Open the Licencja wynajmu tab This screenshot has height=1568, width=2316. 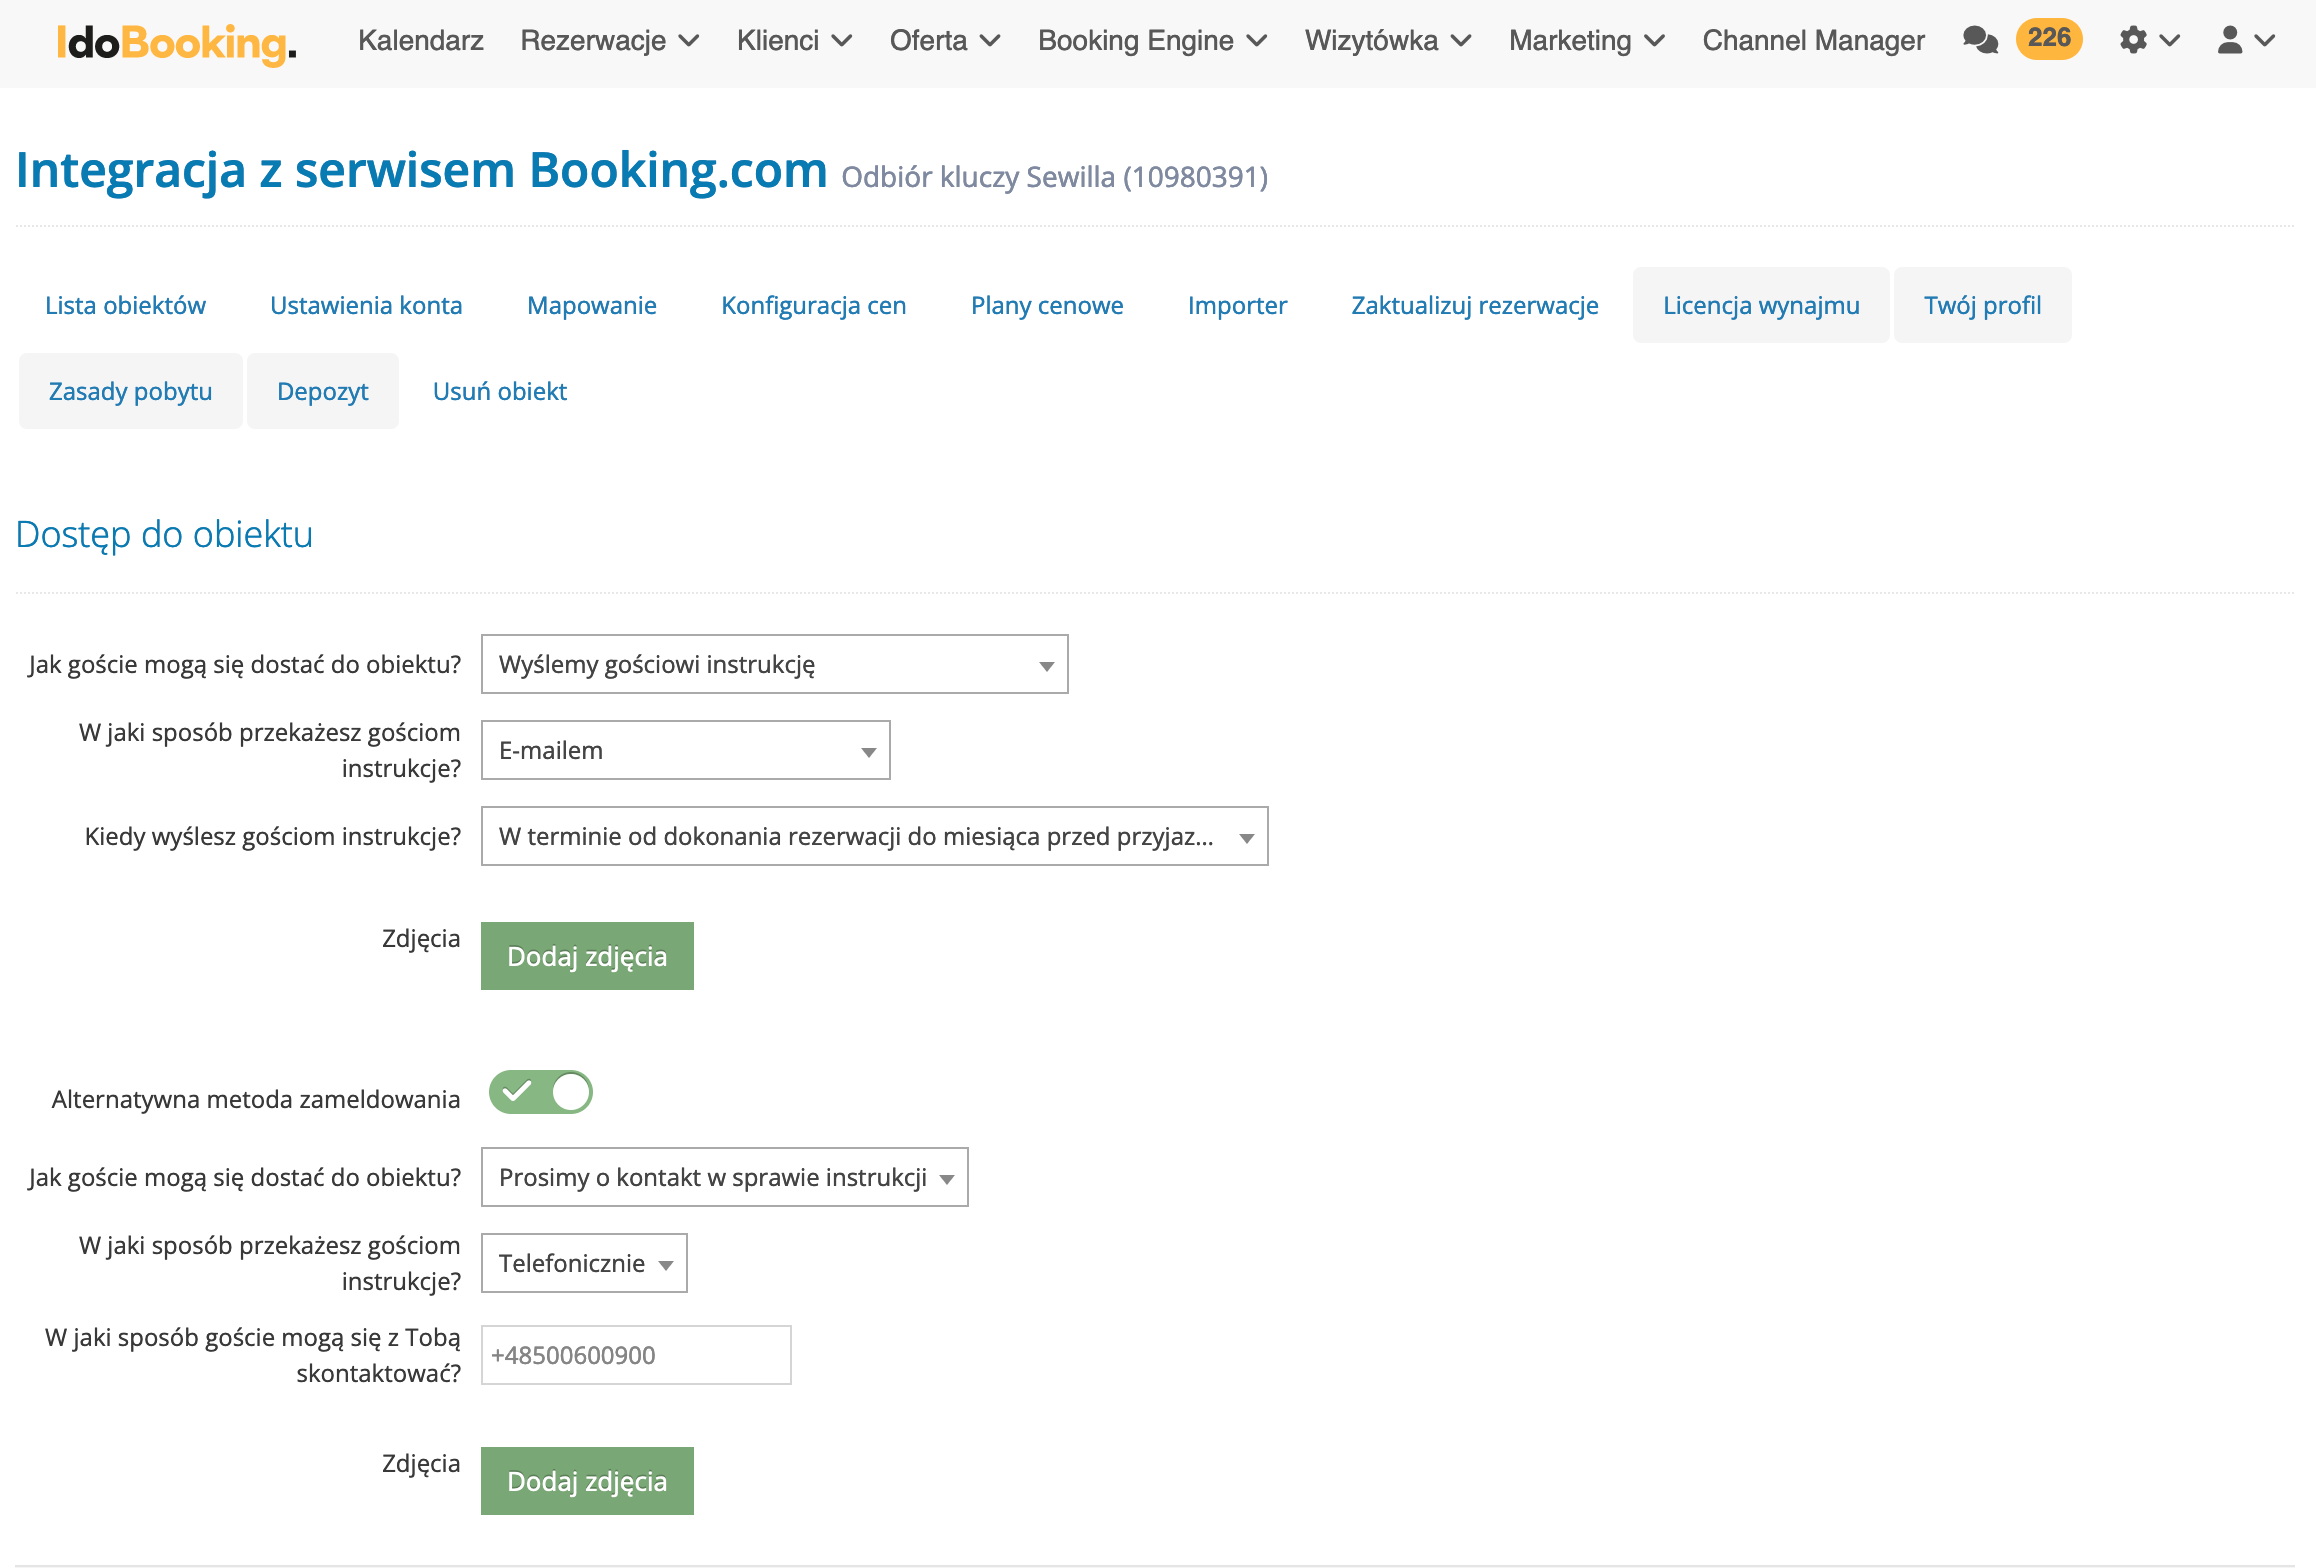[1760, 305]
